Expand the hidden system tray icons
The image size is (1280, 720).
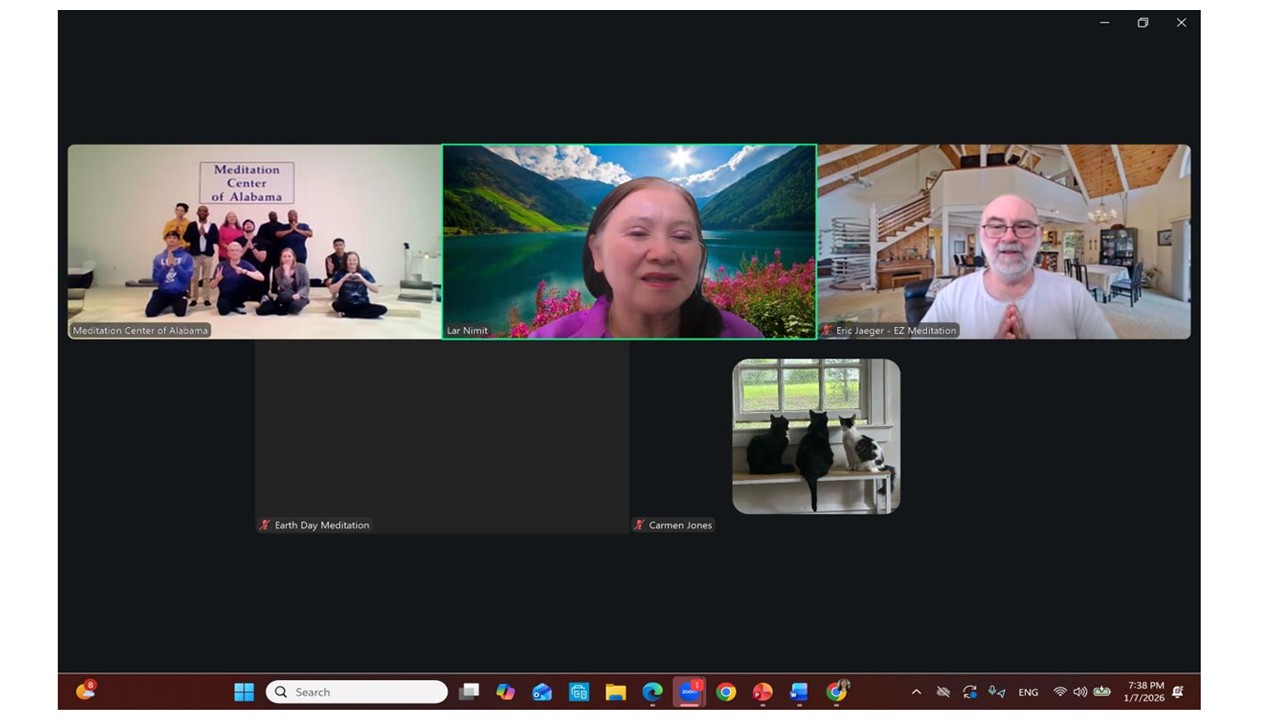tap(916, 692)
